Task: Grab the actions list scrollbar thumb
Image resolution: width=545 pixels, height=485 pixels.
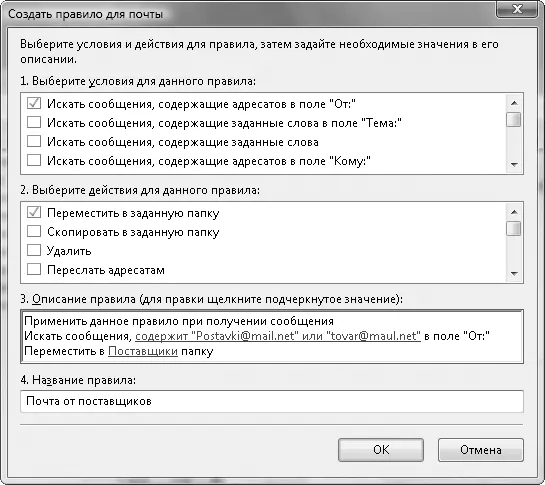Action: [x=514, y=228]
